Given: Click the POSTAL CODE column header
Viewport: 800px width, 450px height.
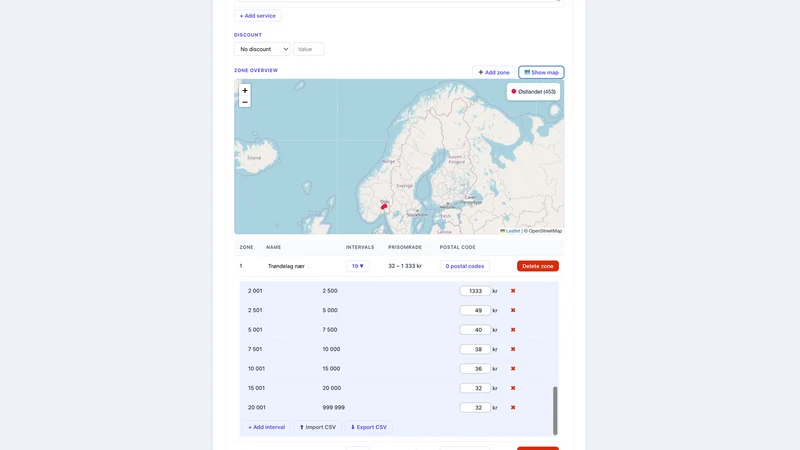Looking at the screenshot, I should coord(458,247).
